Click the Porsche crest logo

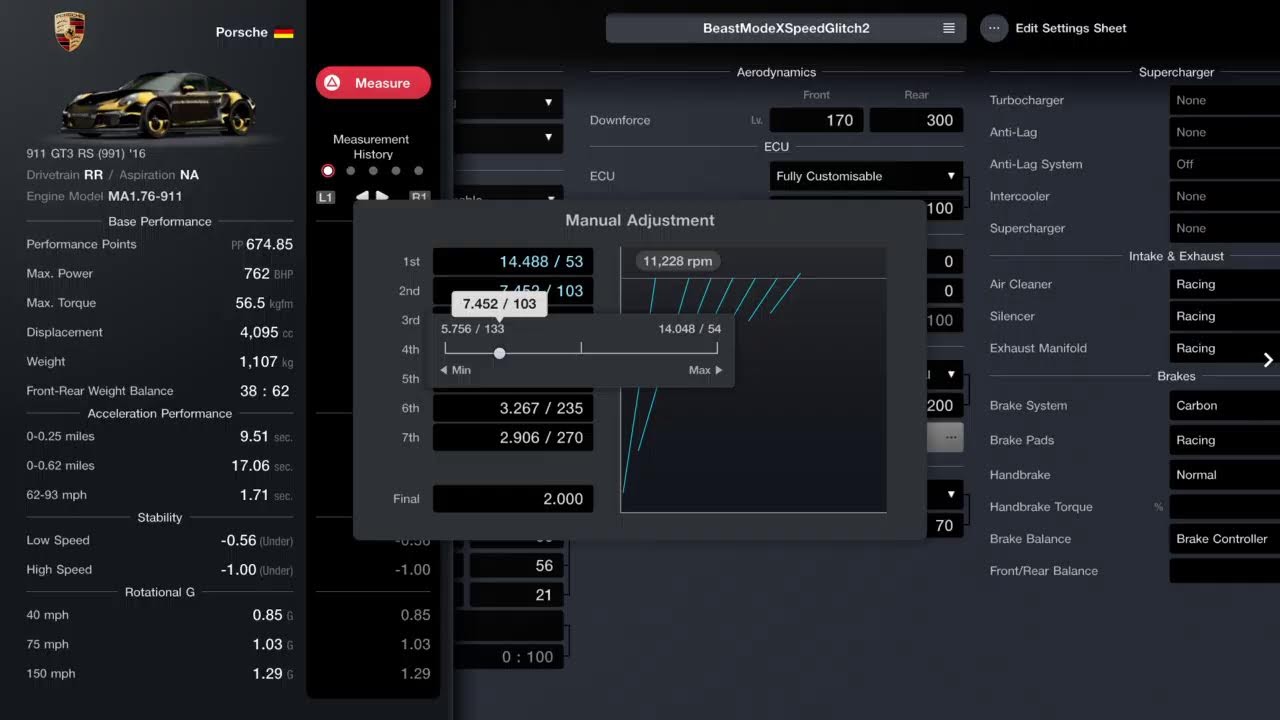point(69,31)
